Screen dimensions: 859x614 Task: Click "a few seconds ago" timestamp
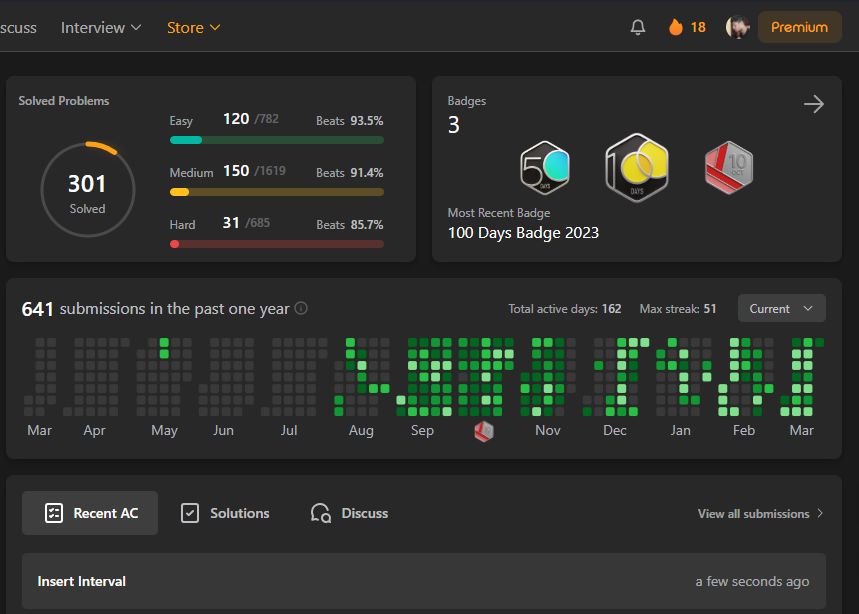(x=752, y=581)
